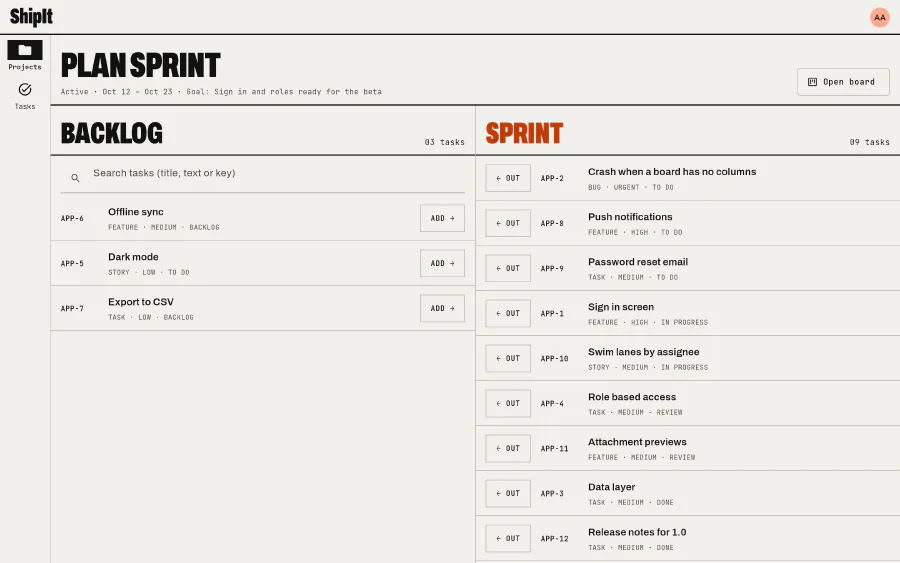Screen dimensions: 900x563
Task: Click the APP-2 task key
Action: click(552, 178)
